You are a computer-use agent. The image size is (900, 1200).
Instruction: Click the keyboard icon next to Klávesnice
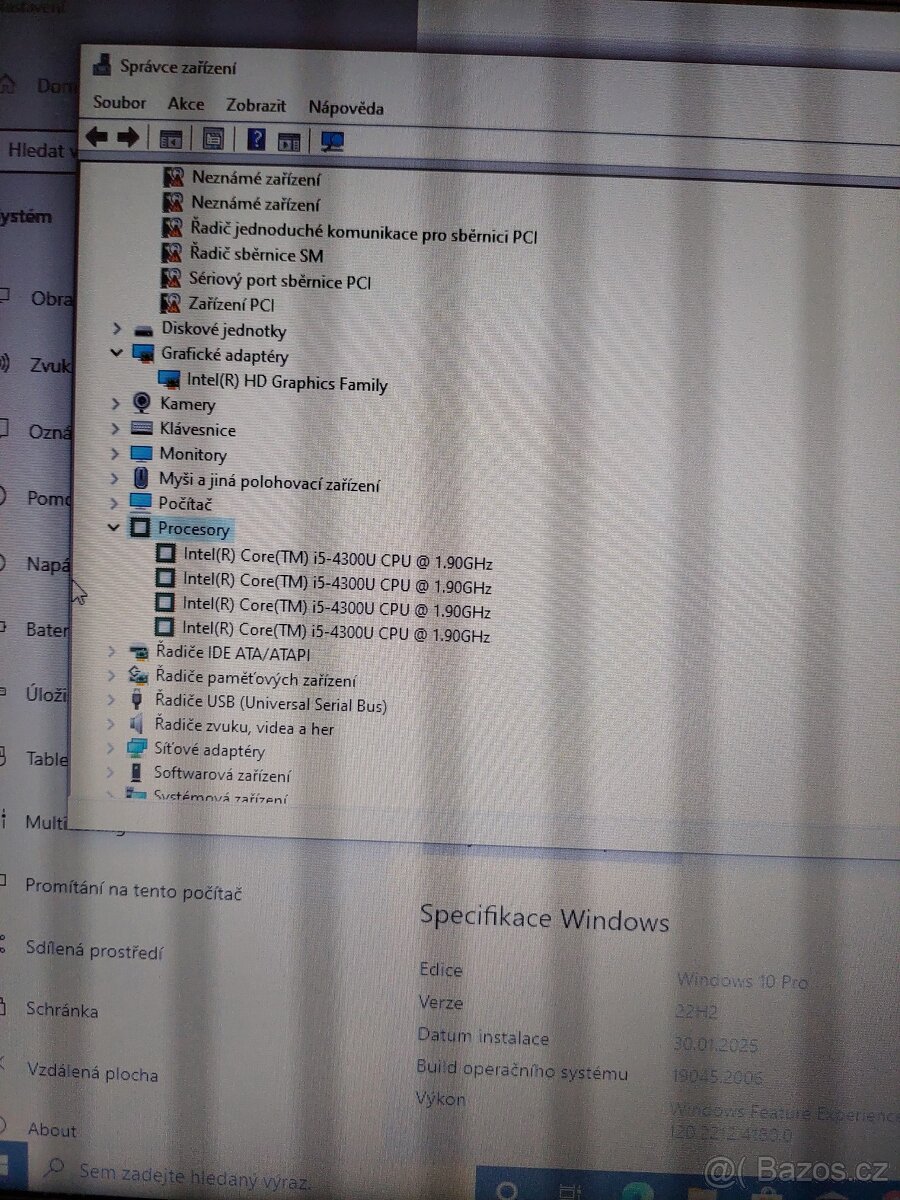pos(140,428)
